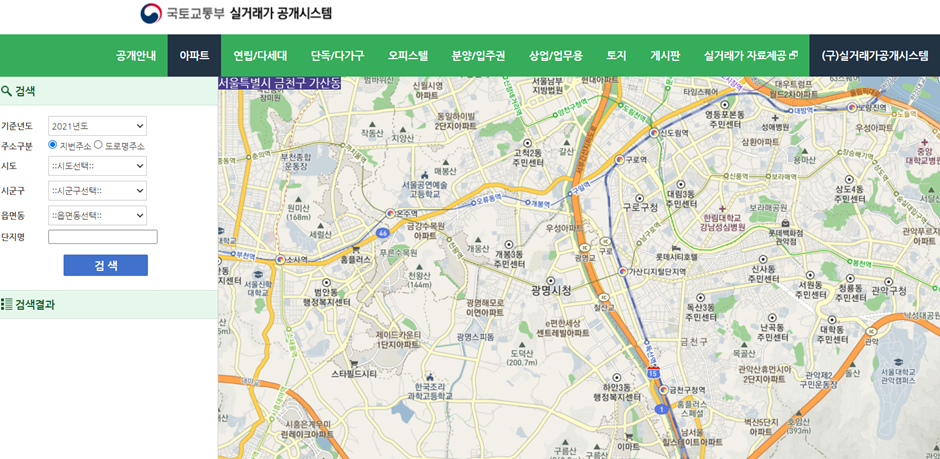Open the 오피스텔 menu
The image size is (940, 459).
(408, 56)
